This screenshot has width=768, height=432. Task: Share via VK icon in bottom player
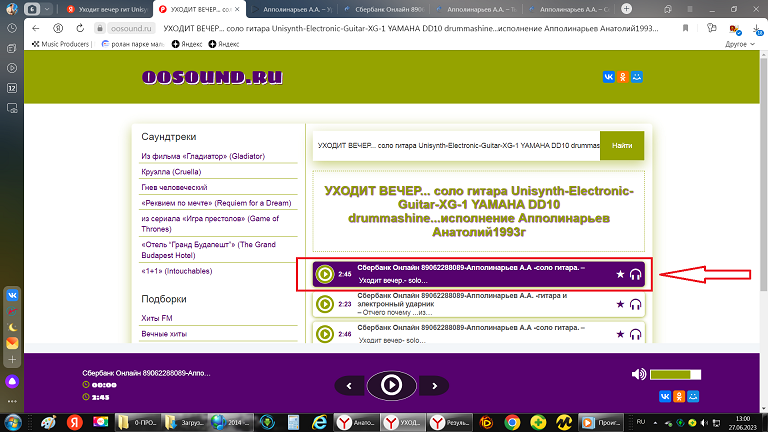665,396
